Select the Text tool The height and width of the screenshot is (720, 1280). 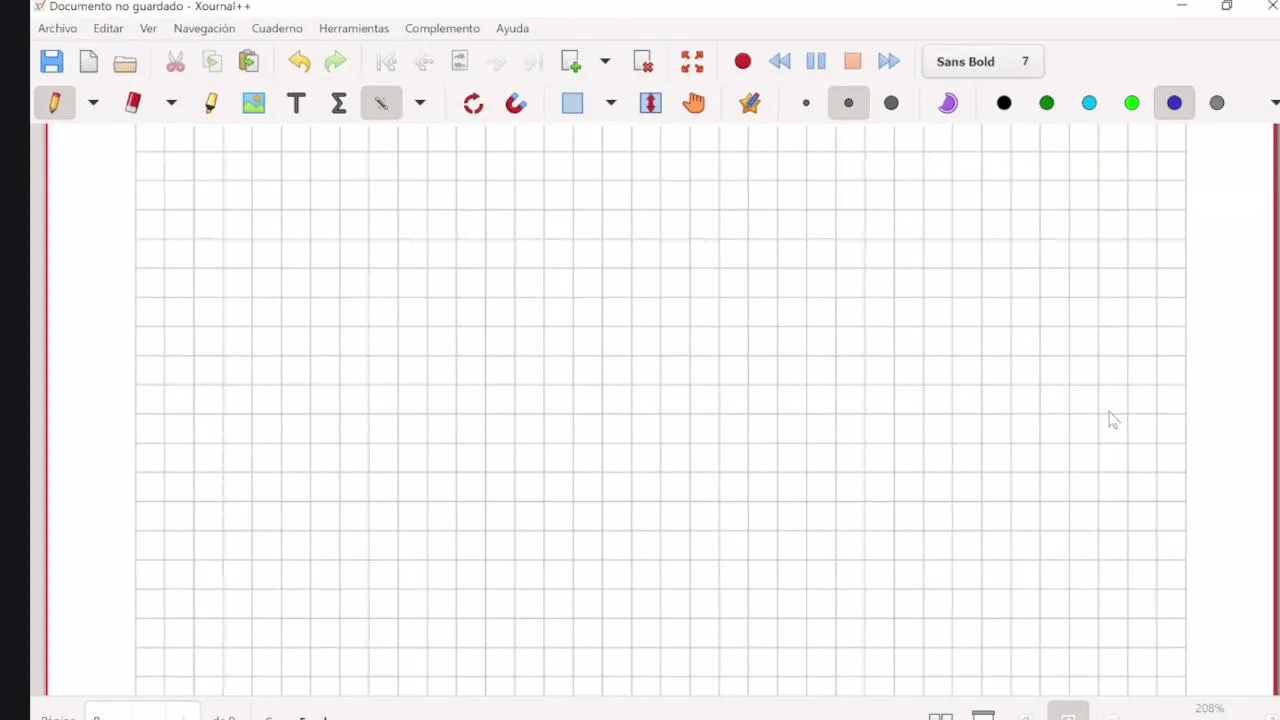pyautogui.click(x=296, y=103)
